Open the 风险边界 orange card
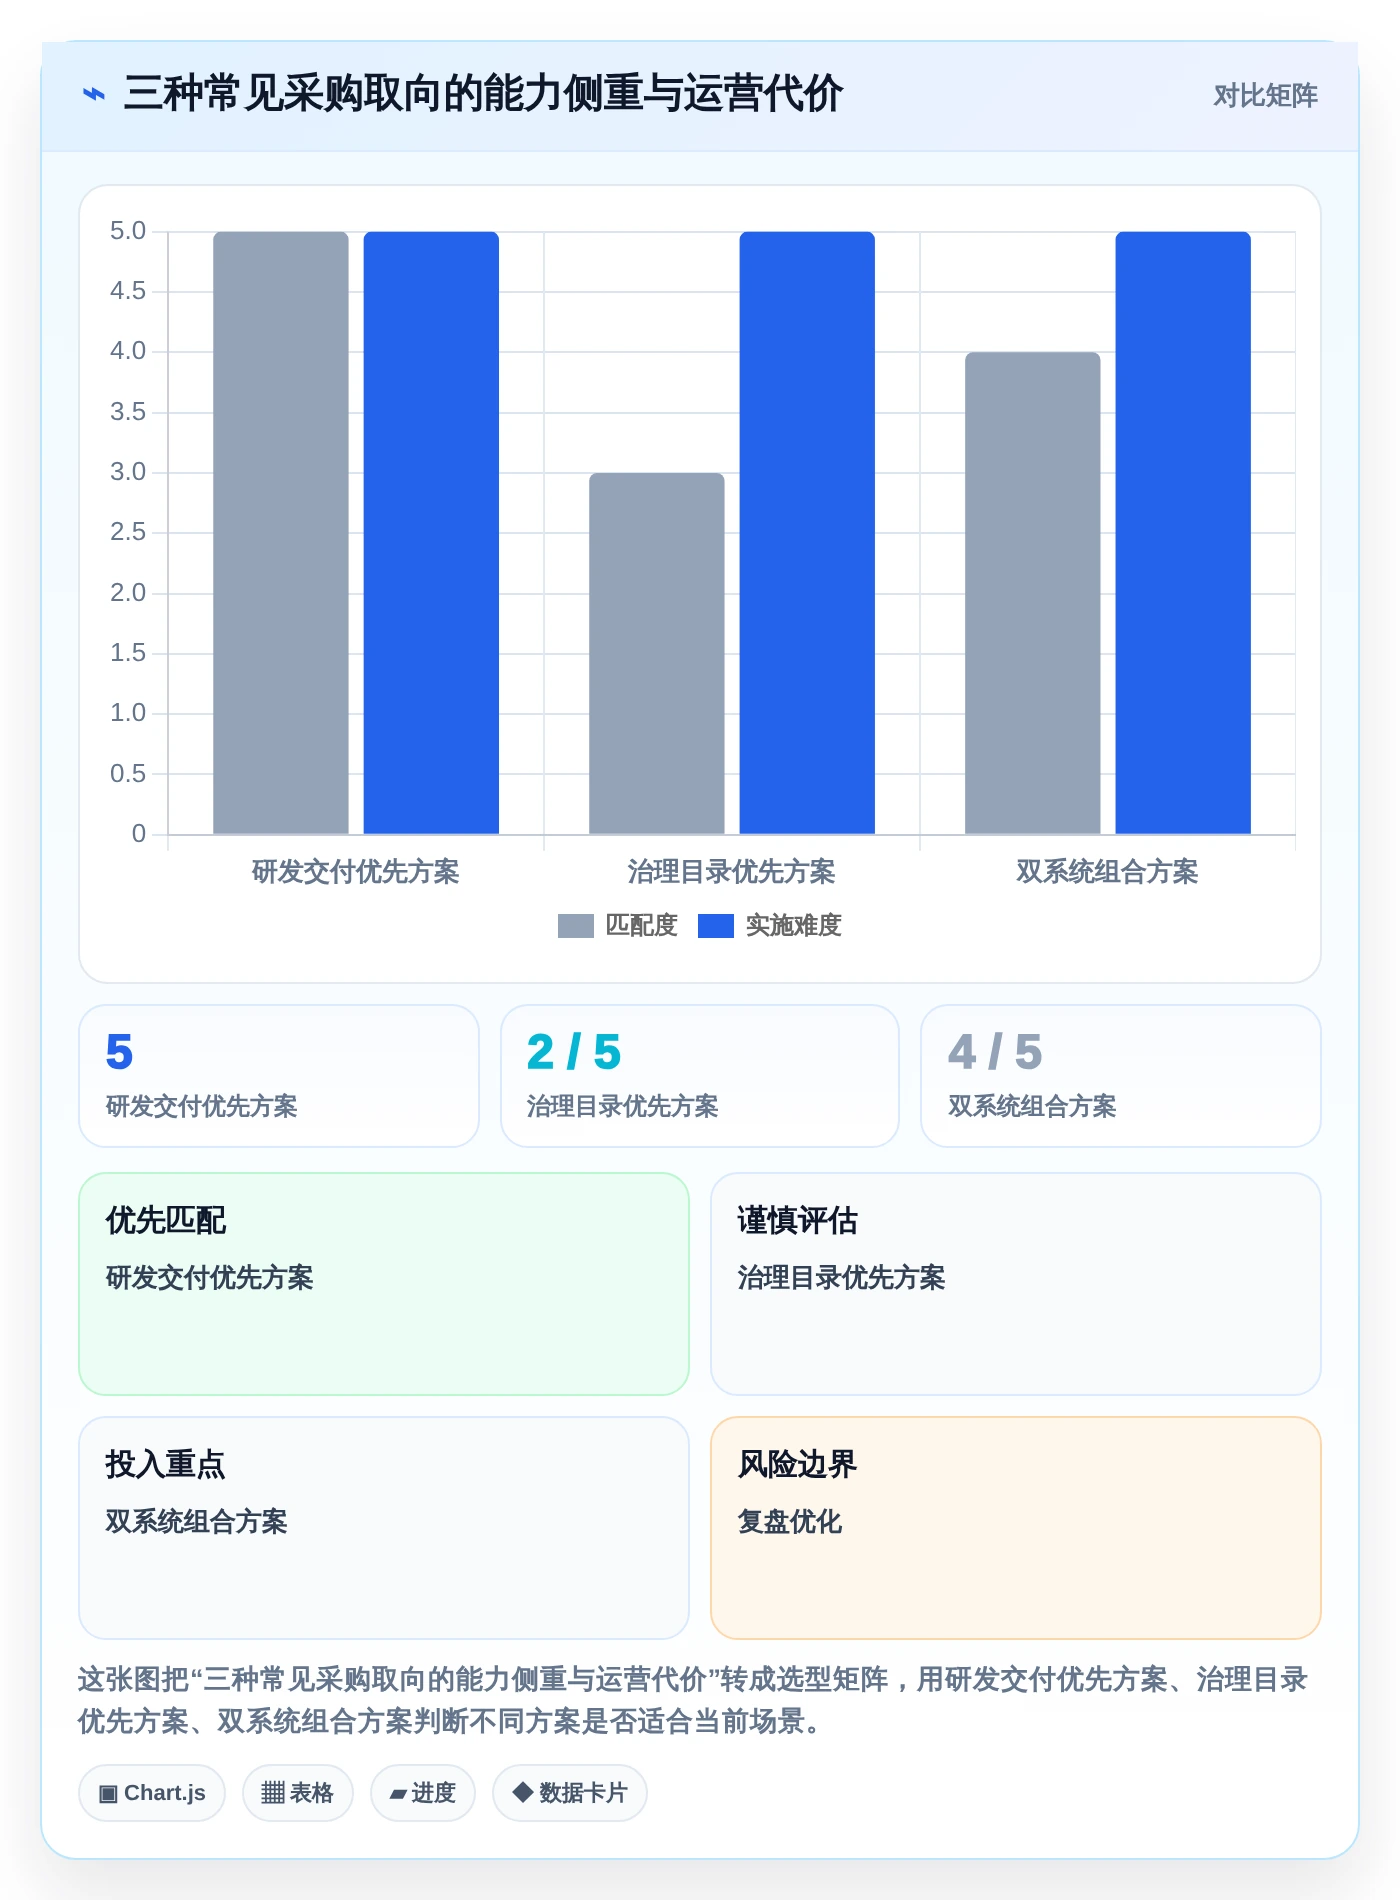Screen dimensions: 1400x1900 [1016, 1528]
